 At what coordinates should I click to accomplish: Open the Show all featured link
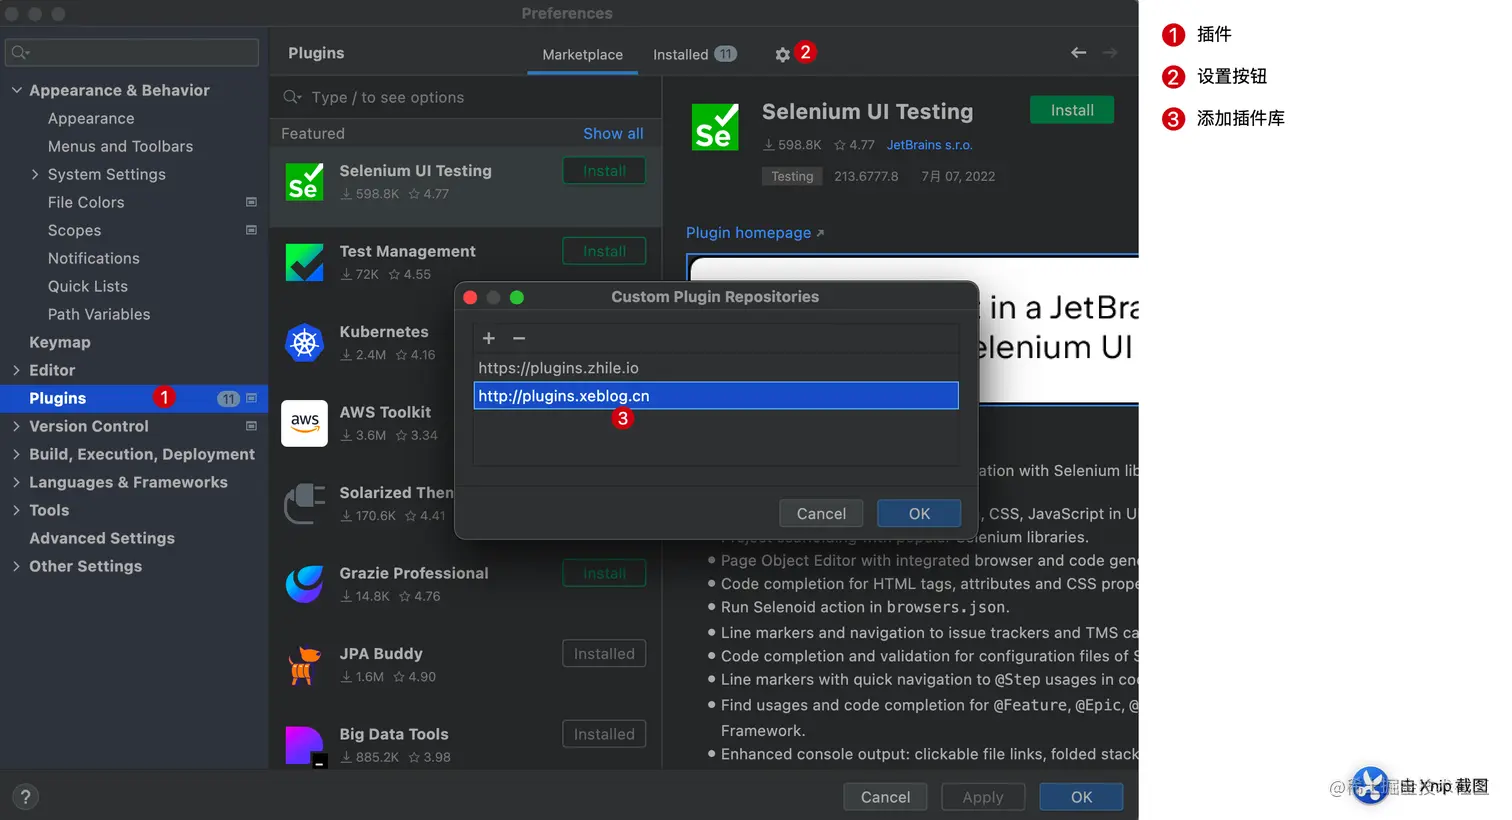click(x=613, y=134)
